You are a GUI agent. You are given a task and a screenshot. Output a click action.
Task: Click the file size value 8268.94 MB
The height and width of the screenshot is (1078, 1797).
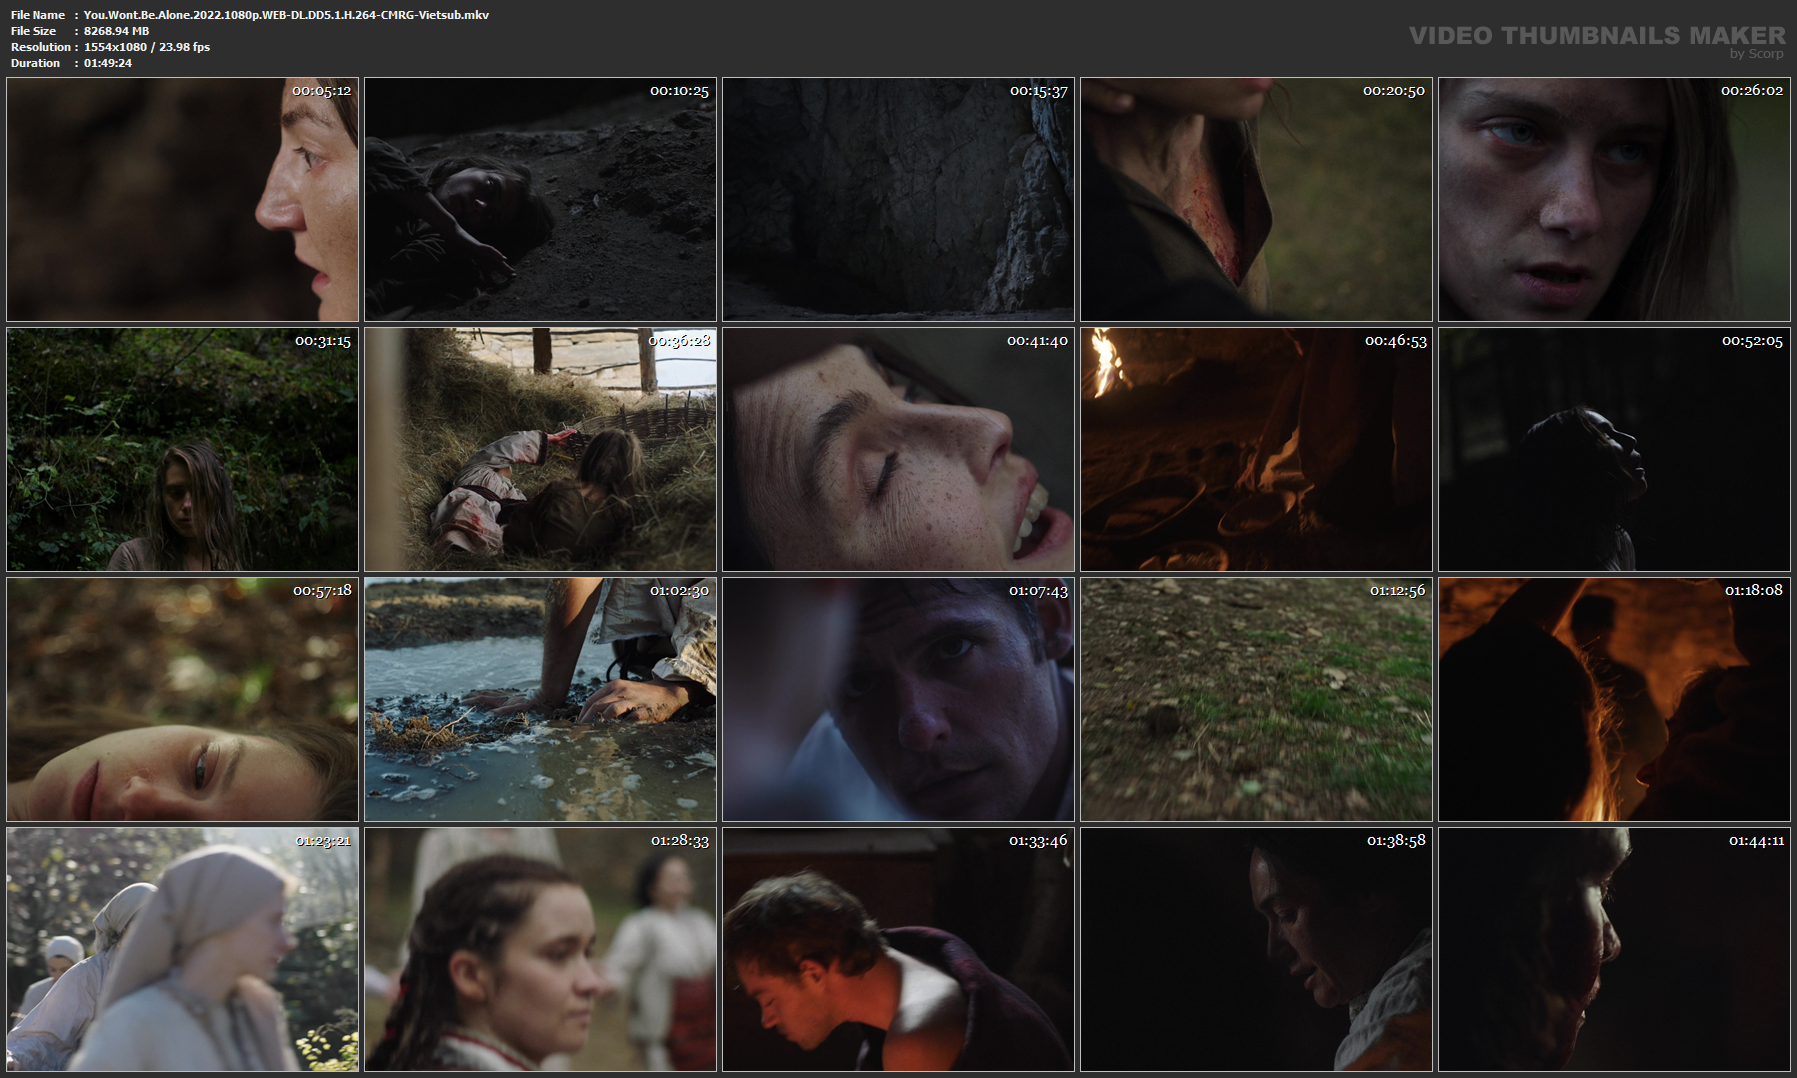click(116, 31)
